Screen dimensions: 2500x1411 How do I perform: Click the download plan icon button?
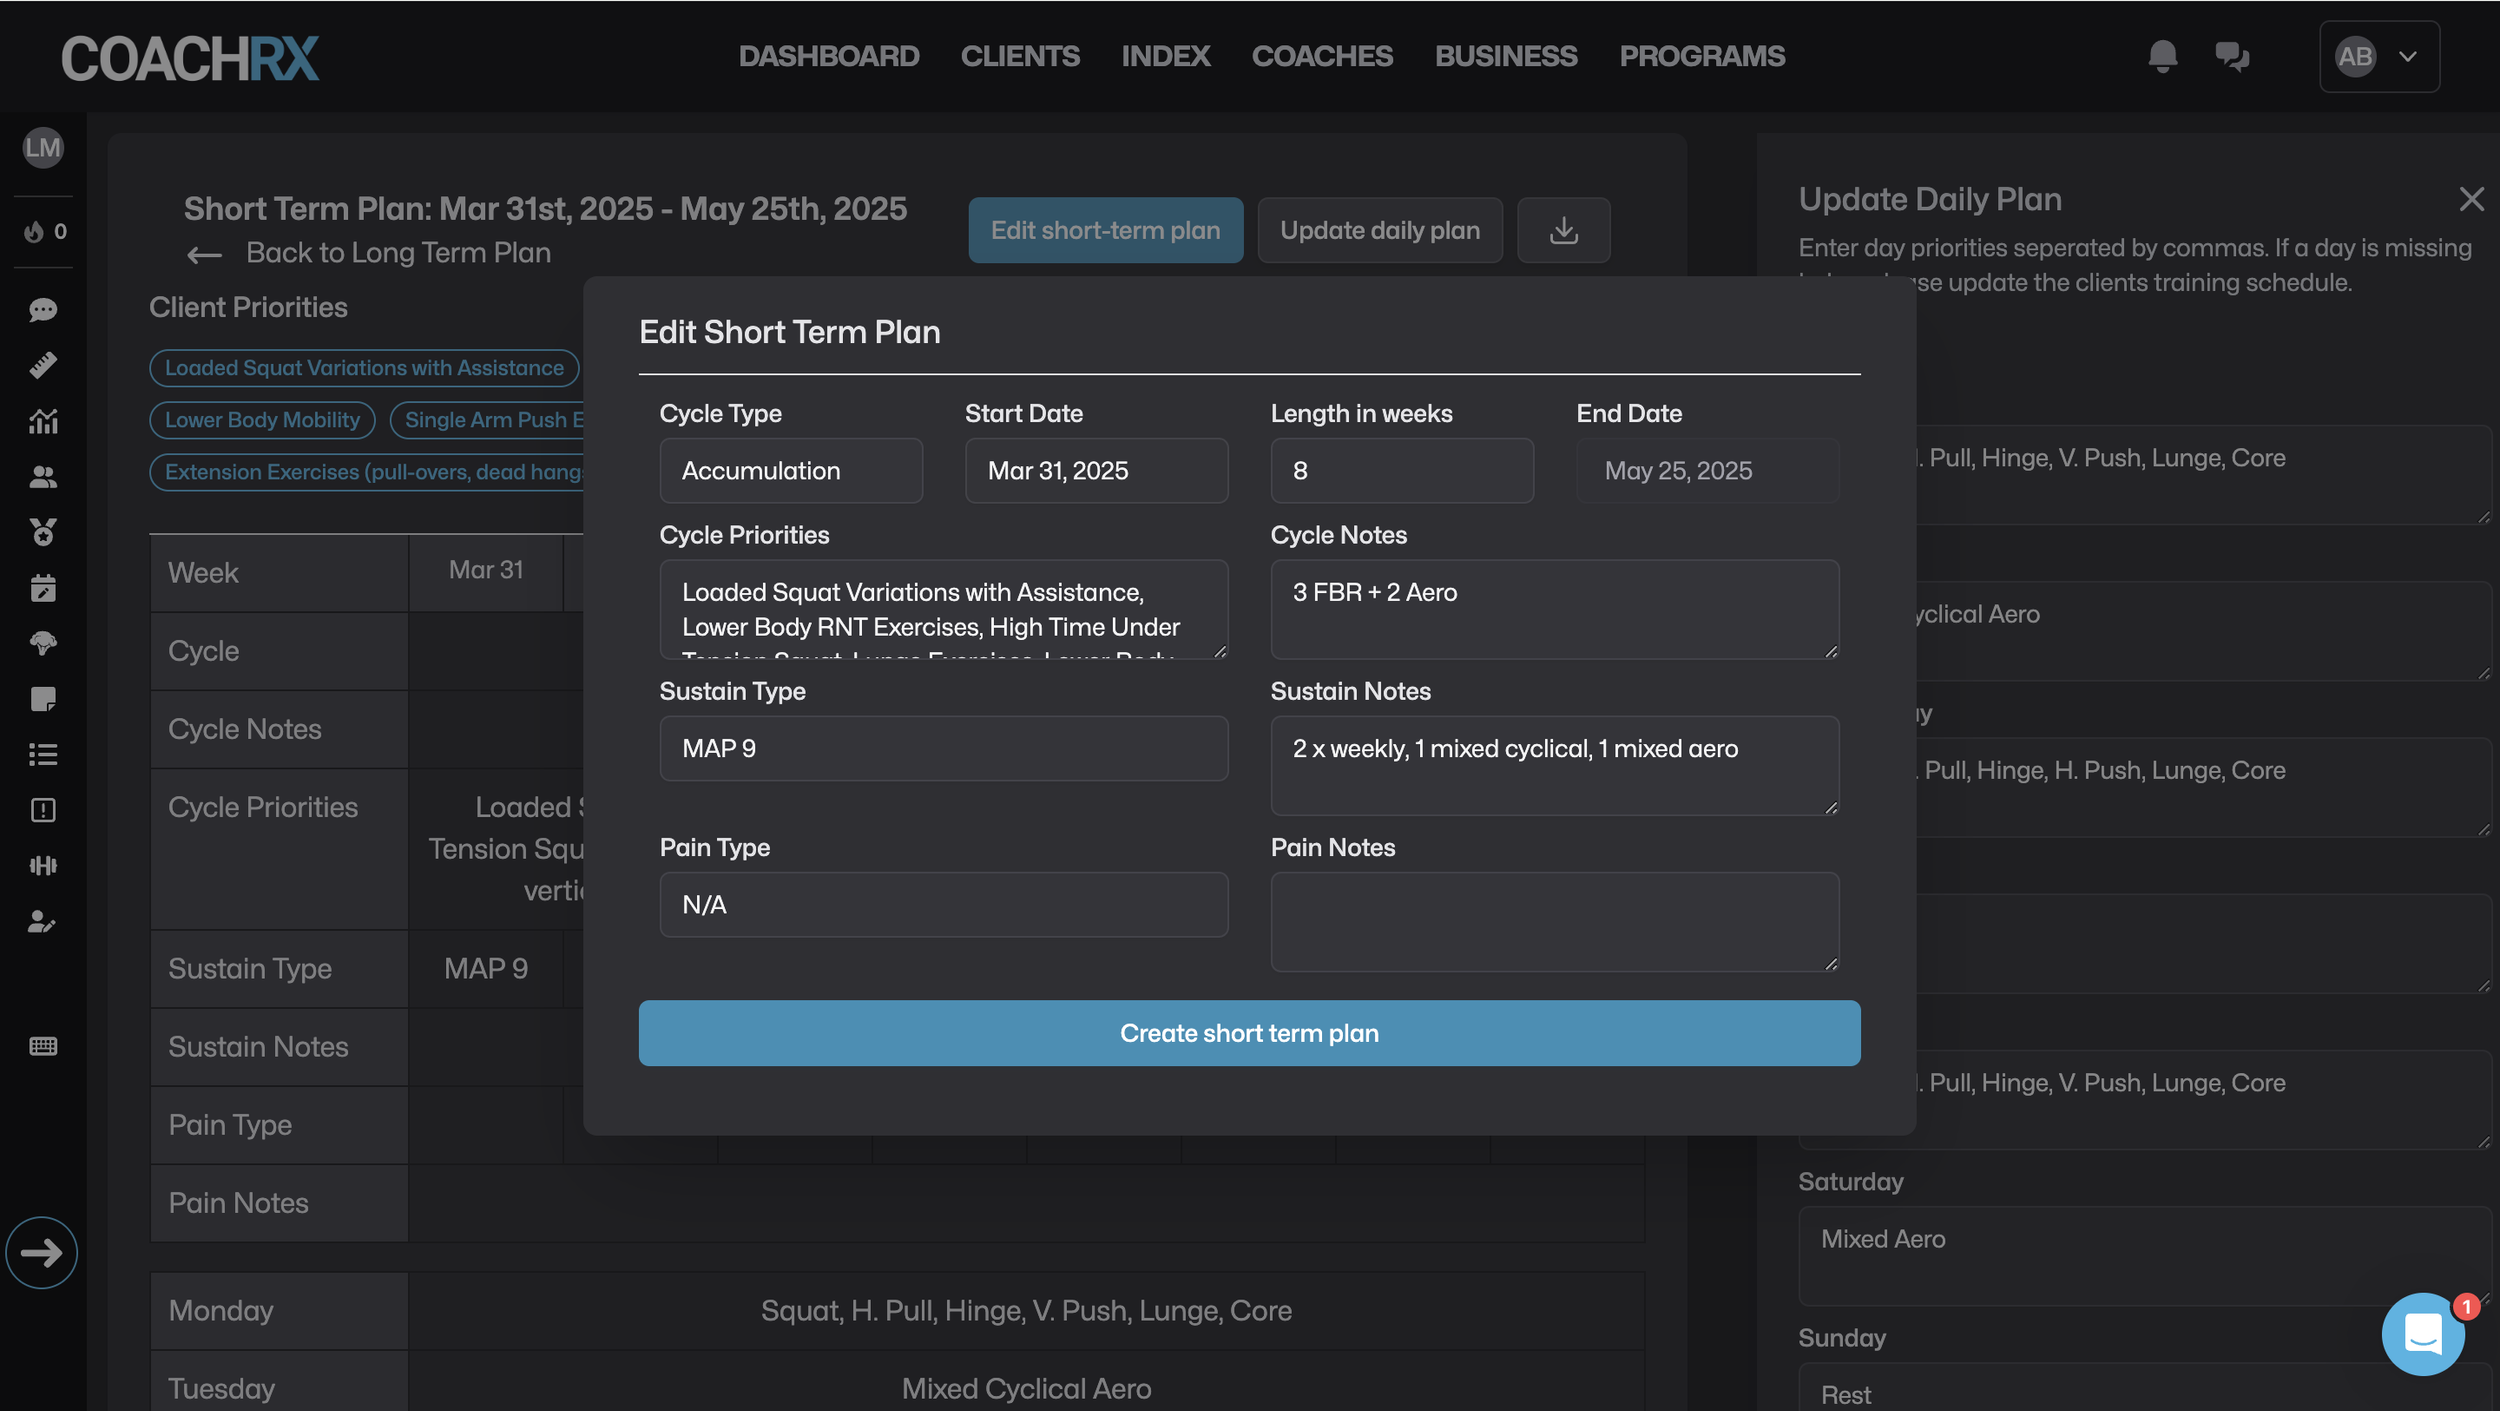click(x=1563, y=230)
